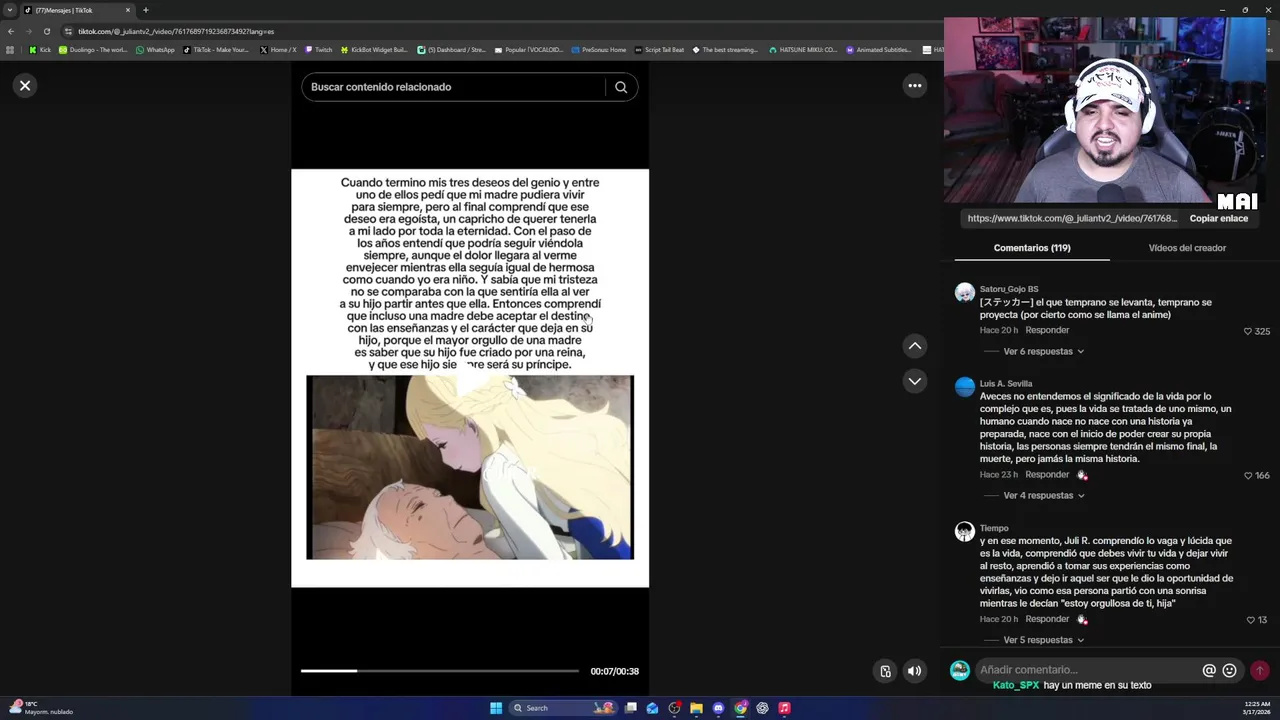
Task: Go to previous video with up arrow
Action: pyautogui.click(x=914, y=346)
